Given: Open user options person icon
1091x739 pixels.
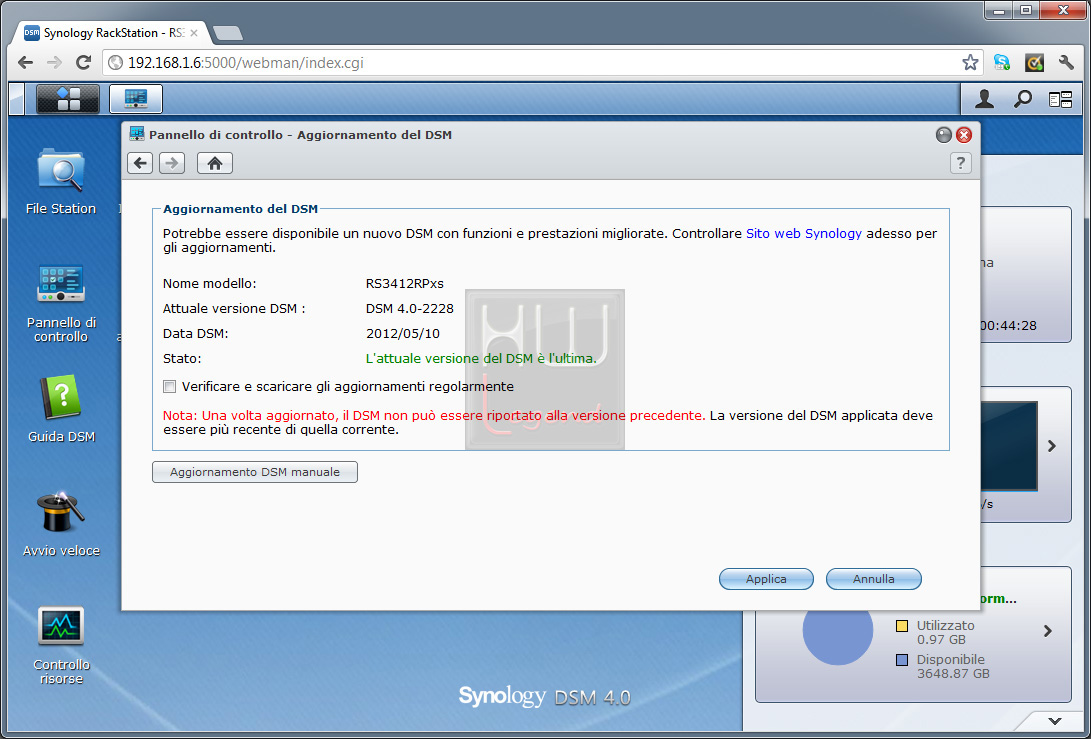Looking at the screenshot, I should 984,100.
